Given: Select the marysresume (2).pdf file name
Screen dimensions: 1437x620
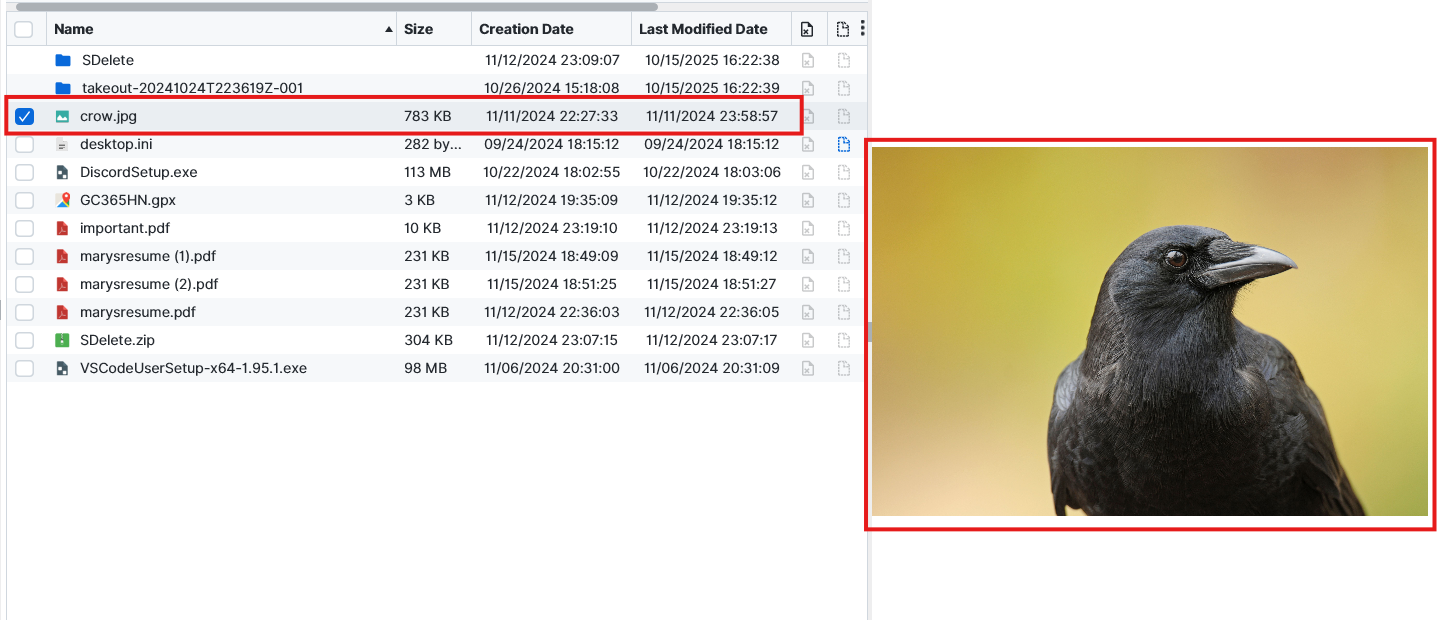Looking at the screenshot, I should tap(149, 284).
